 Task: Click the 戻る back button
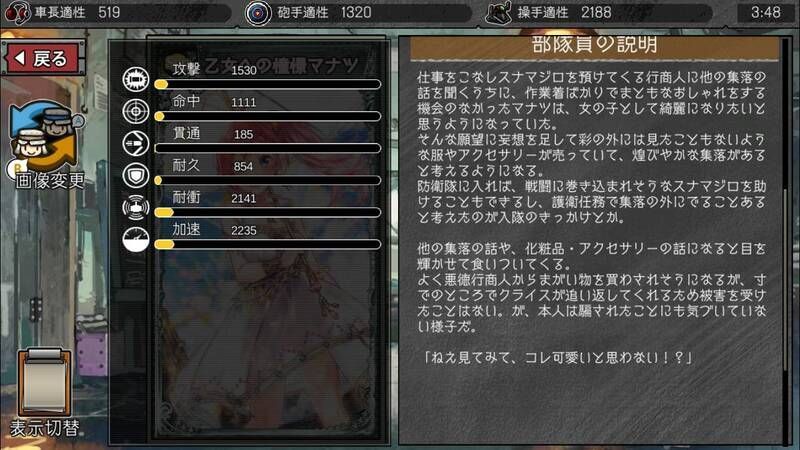point(43,58)
